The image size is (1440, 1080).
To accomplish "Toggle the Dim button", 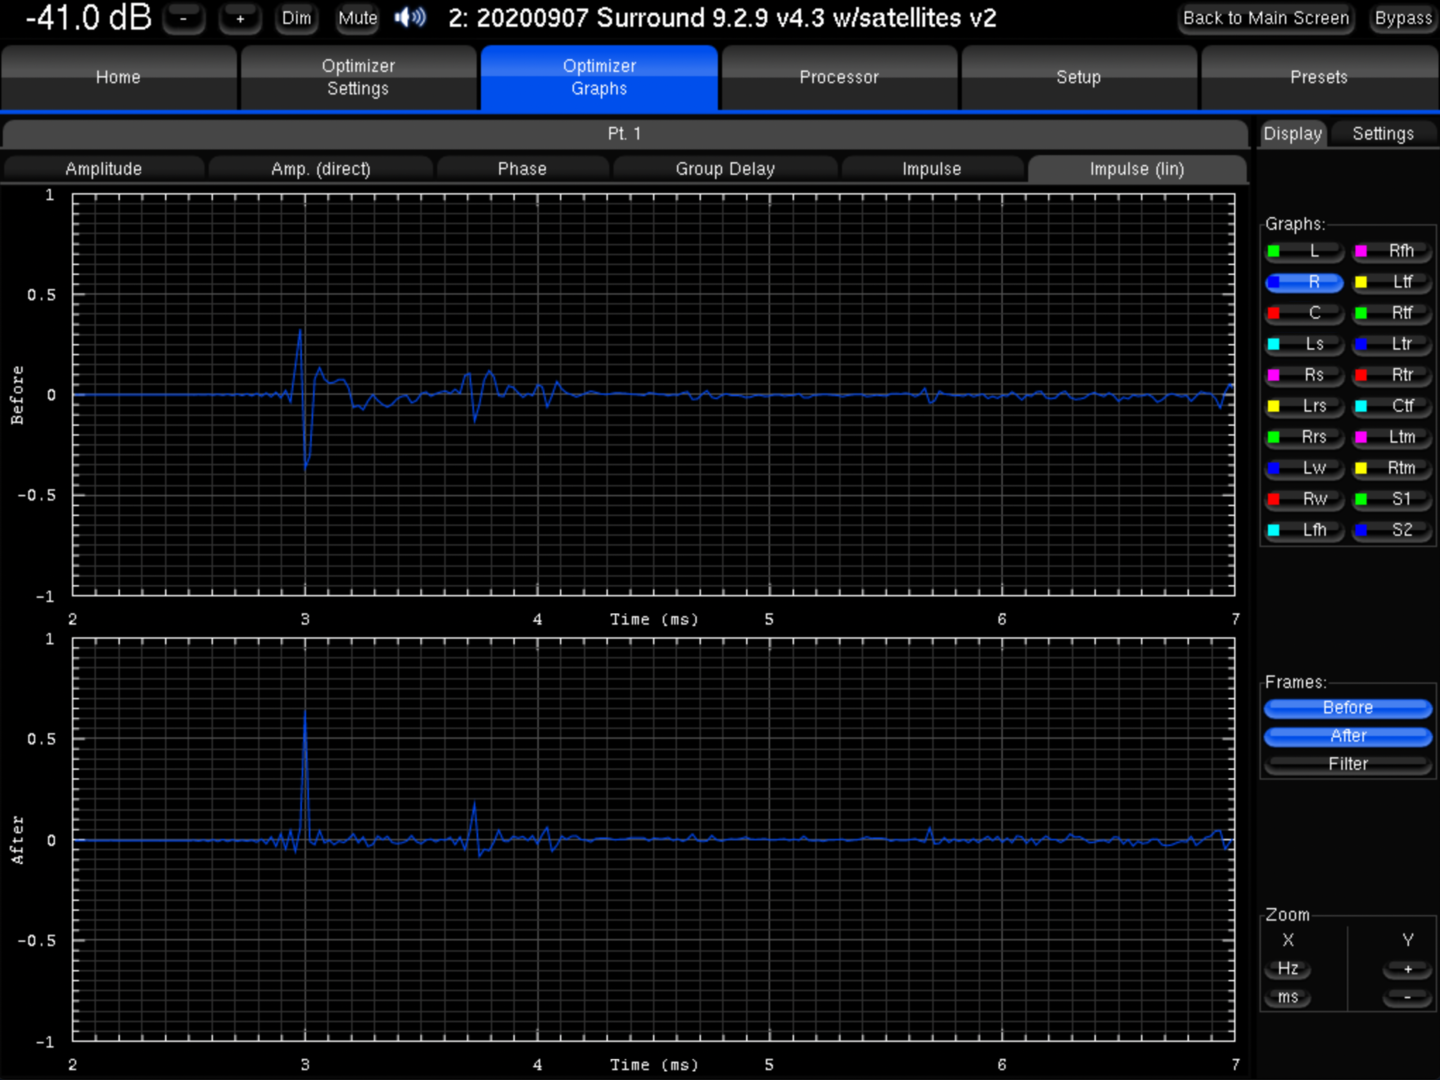I will click(x=296, y=18).
